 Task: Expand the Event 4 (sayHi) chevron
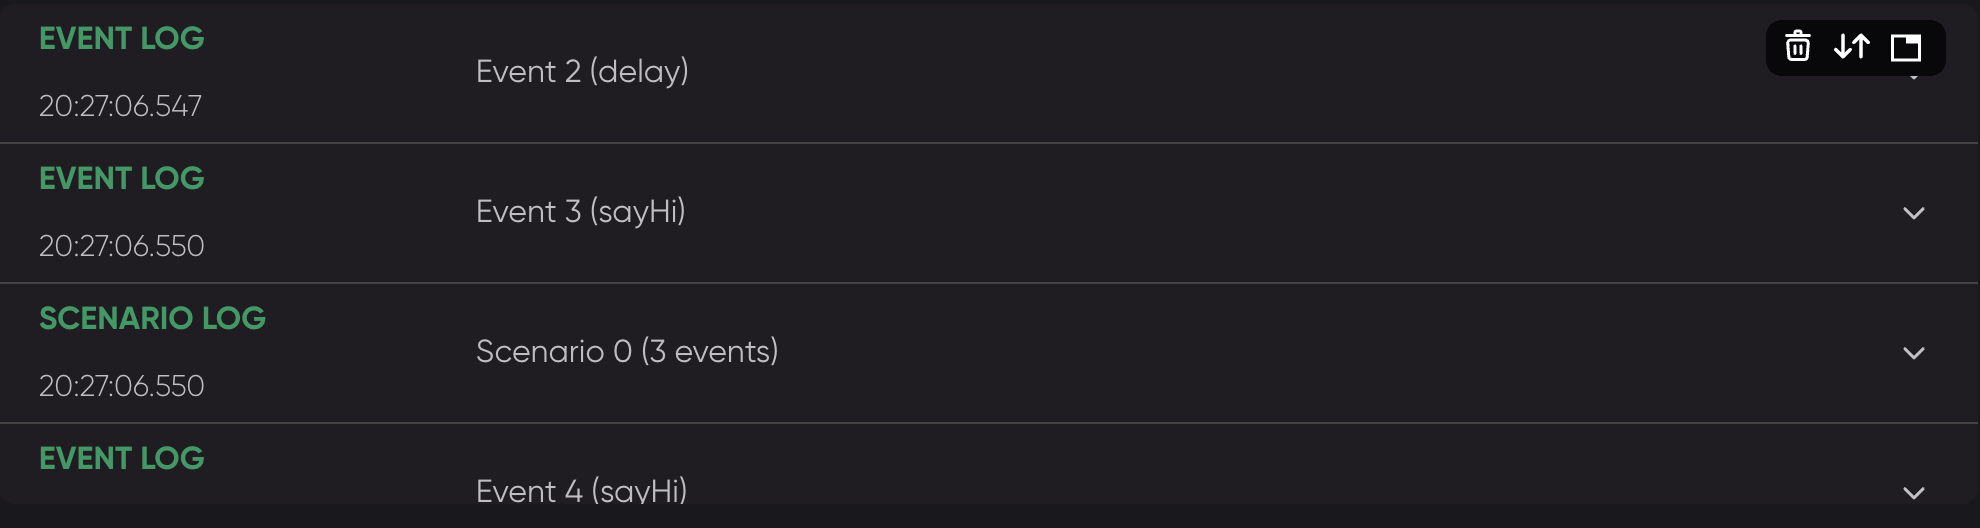tap(1914, 493)
